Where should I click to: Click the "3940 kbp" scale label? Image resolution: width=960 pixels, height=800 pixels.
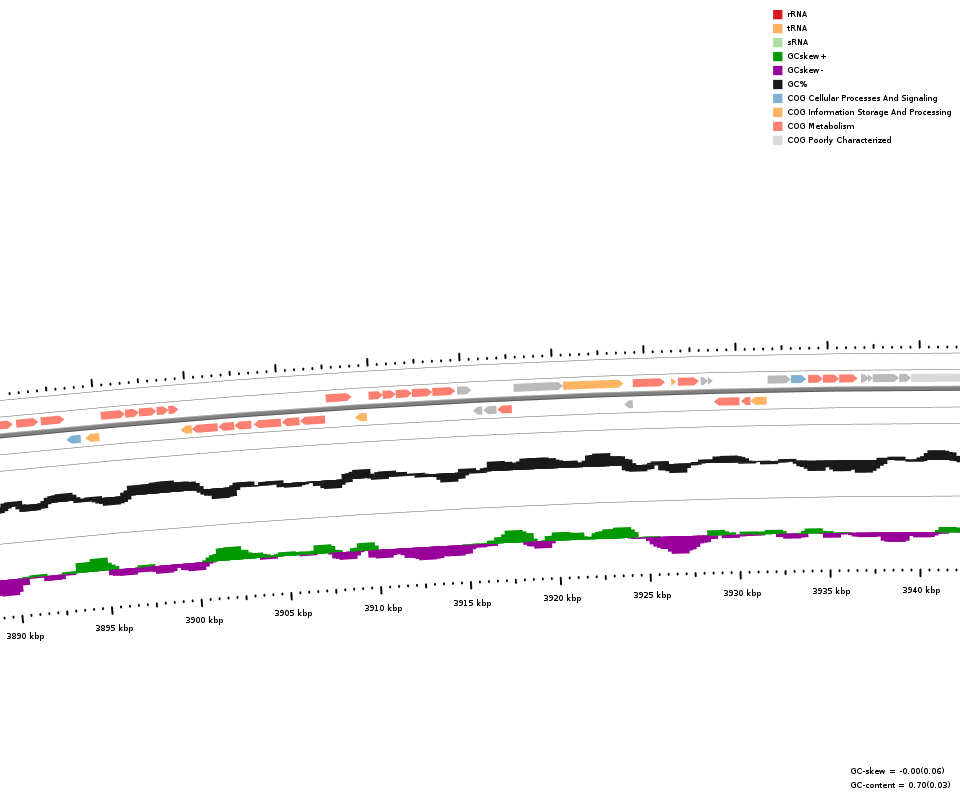921,591
